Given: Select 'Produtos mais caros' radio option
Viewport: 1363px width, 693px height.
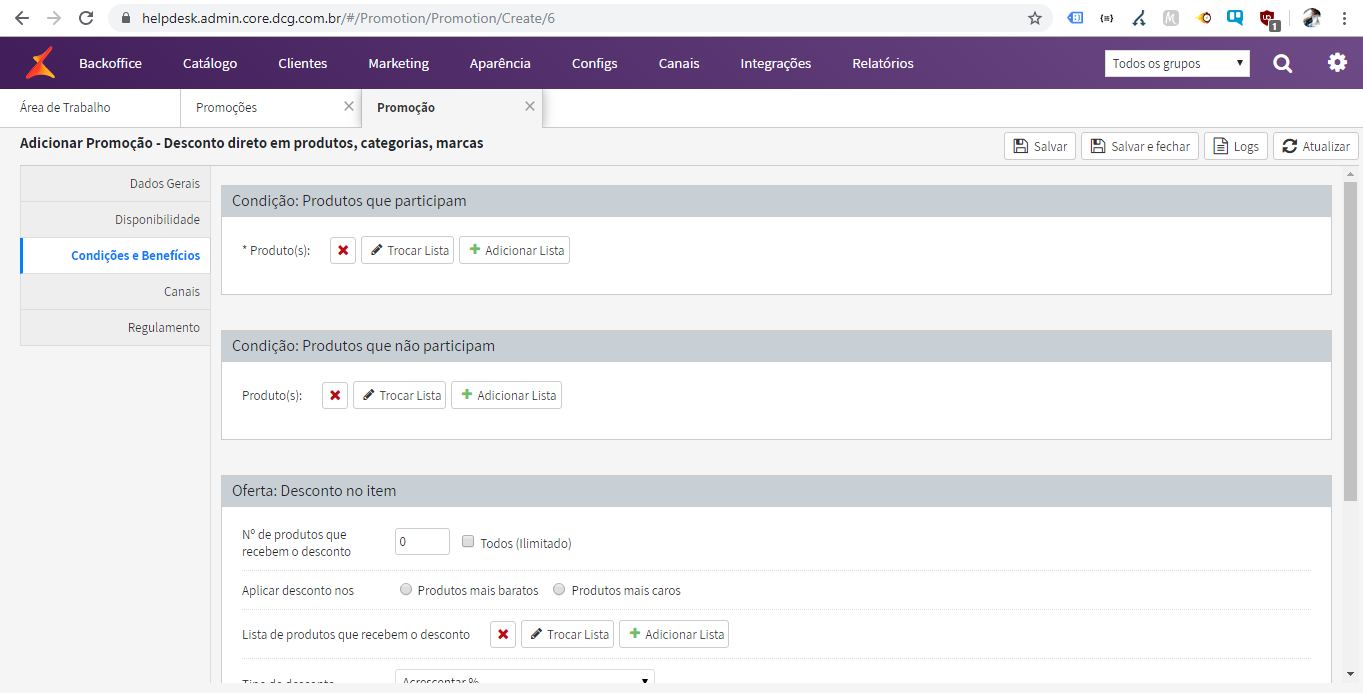Looking at the screenshot, I should pos(559,589).
